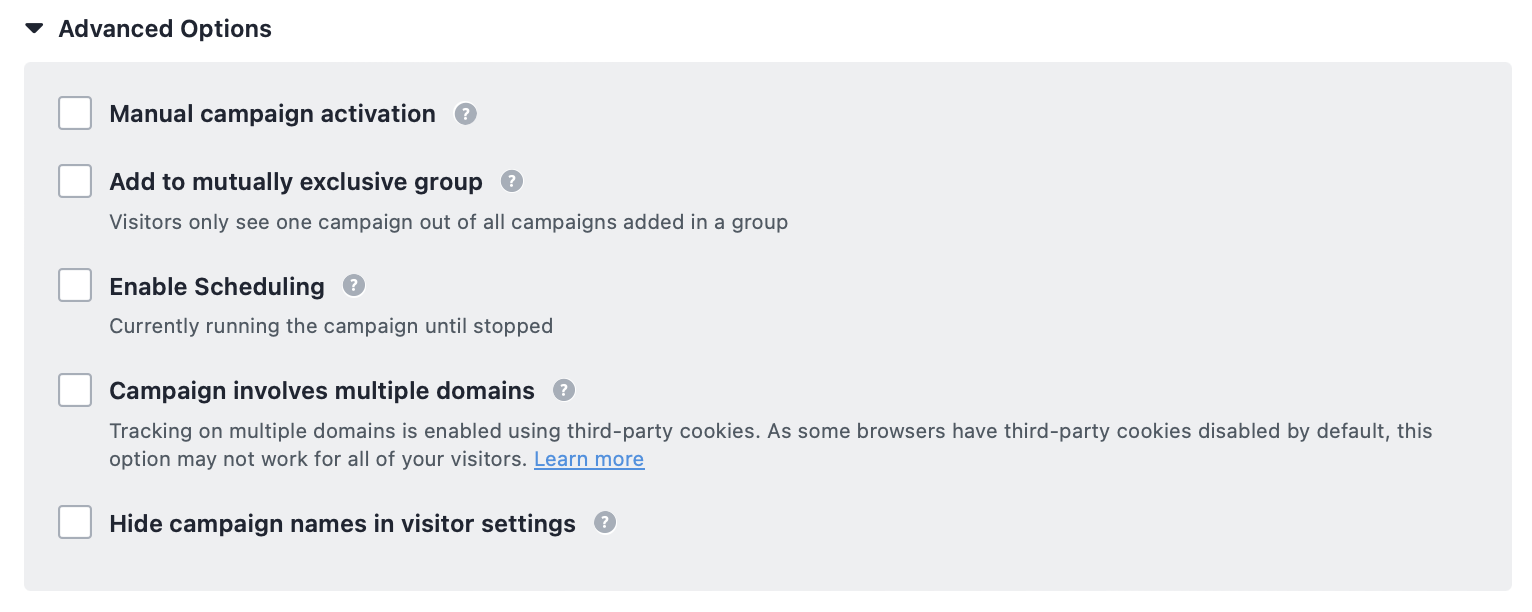
Task: Tick the Manual campaign activation checkbox
Action: [x=75, y=113]
